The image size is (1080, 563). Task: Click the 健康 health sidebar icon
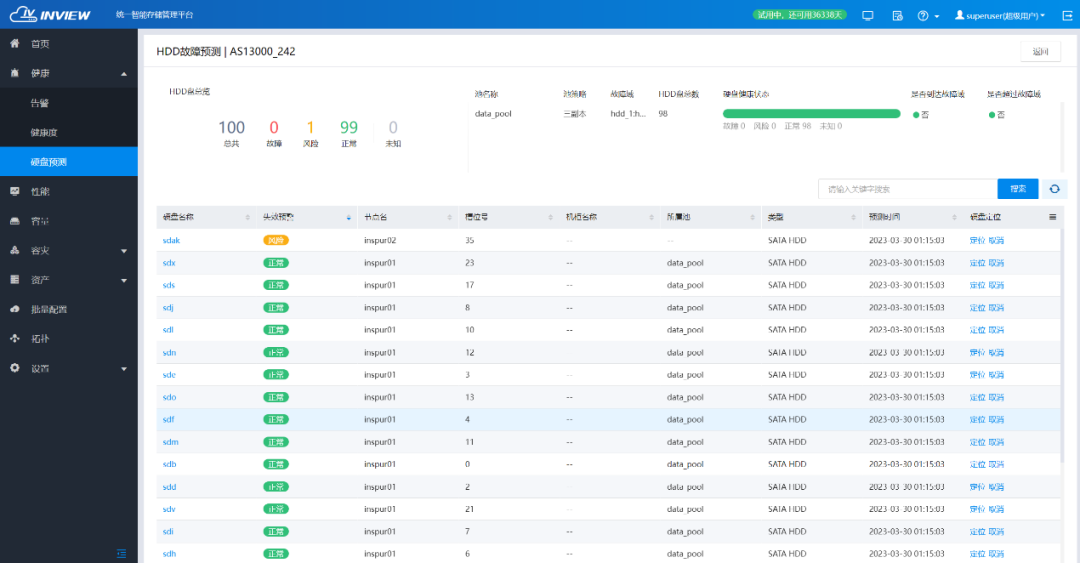point(14,73)
